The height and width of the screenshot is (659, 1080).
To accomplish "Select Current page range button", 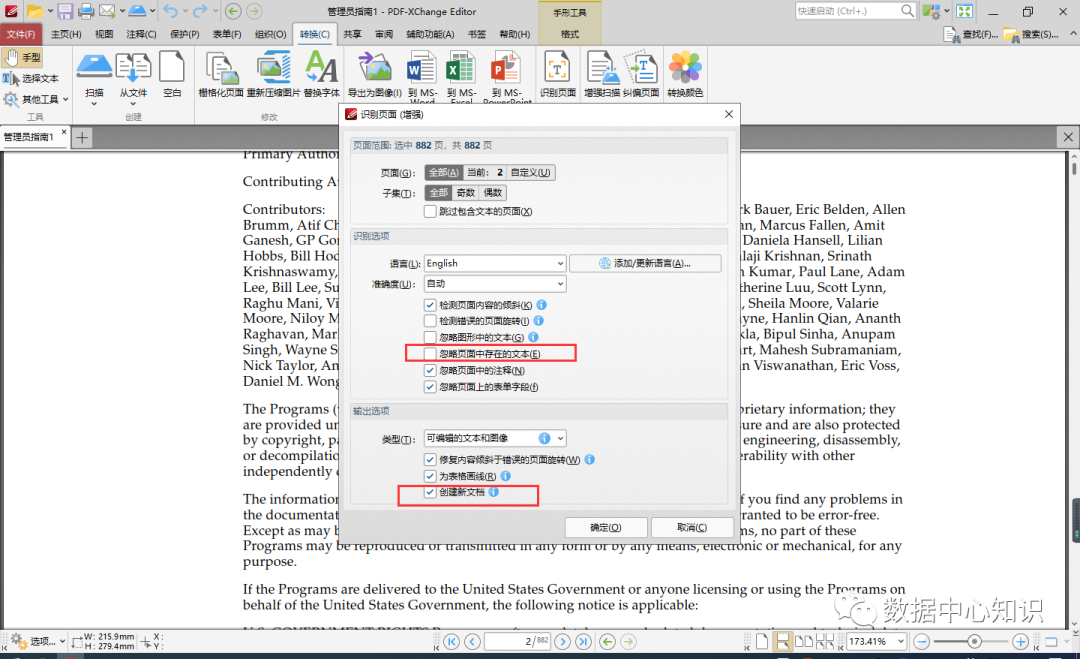I will (485, 173).
